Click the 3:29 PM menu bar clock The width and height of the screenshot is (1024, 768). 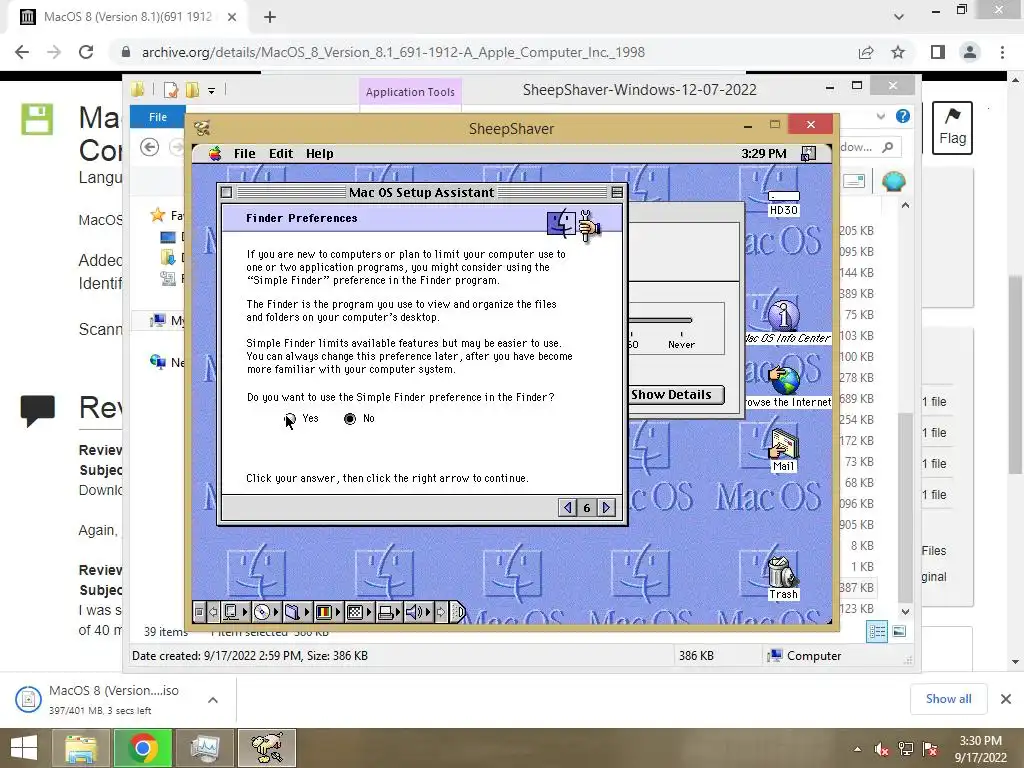pos(763,153)
